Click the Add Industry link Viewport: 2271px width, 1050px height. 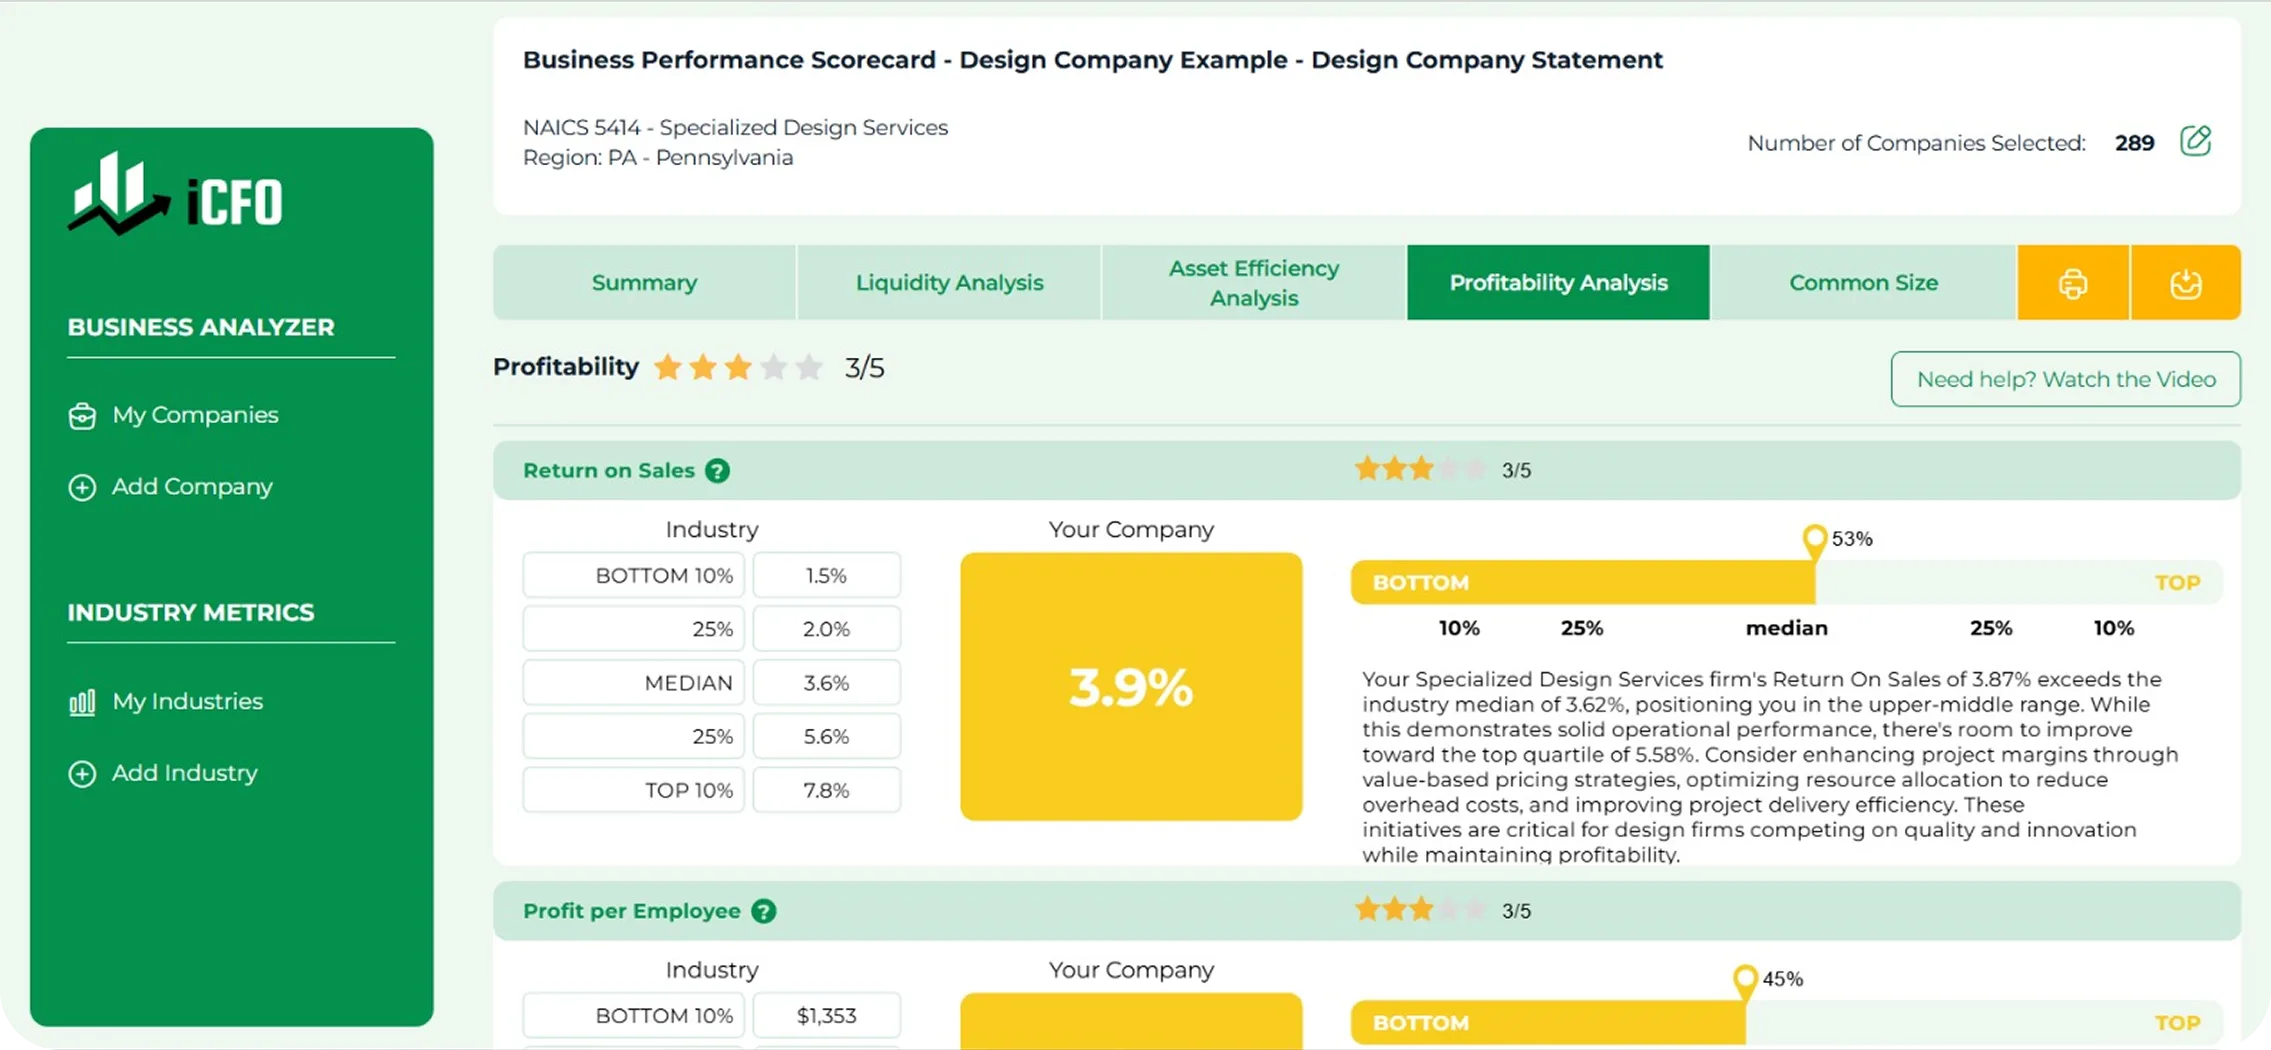pyautogui.click(x=185, y=774)
